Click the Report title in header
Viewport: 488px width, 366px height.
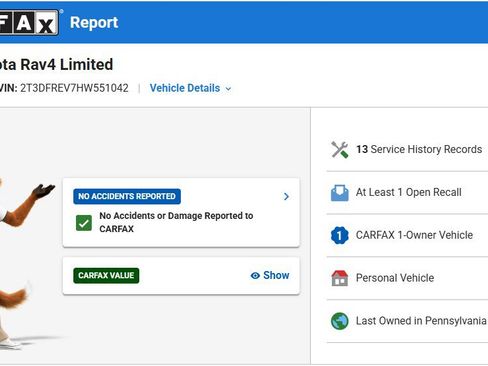(94, 23)
